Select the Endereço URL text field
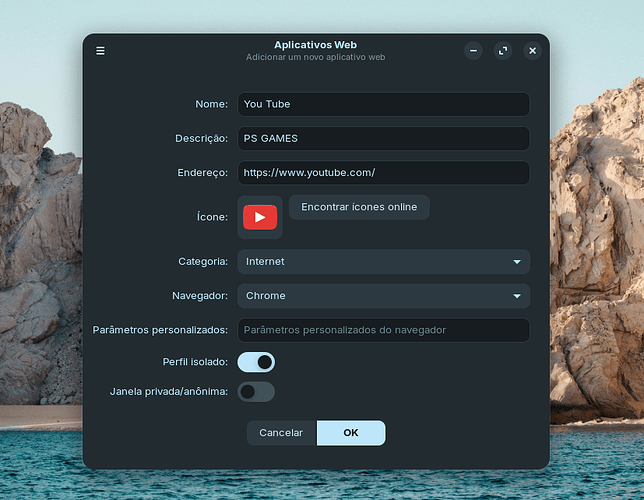The height and width of the screenshot is (500, 644). pyautogui.click(x=383, y=172)
